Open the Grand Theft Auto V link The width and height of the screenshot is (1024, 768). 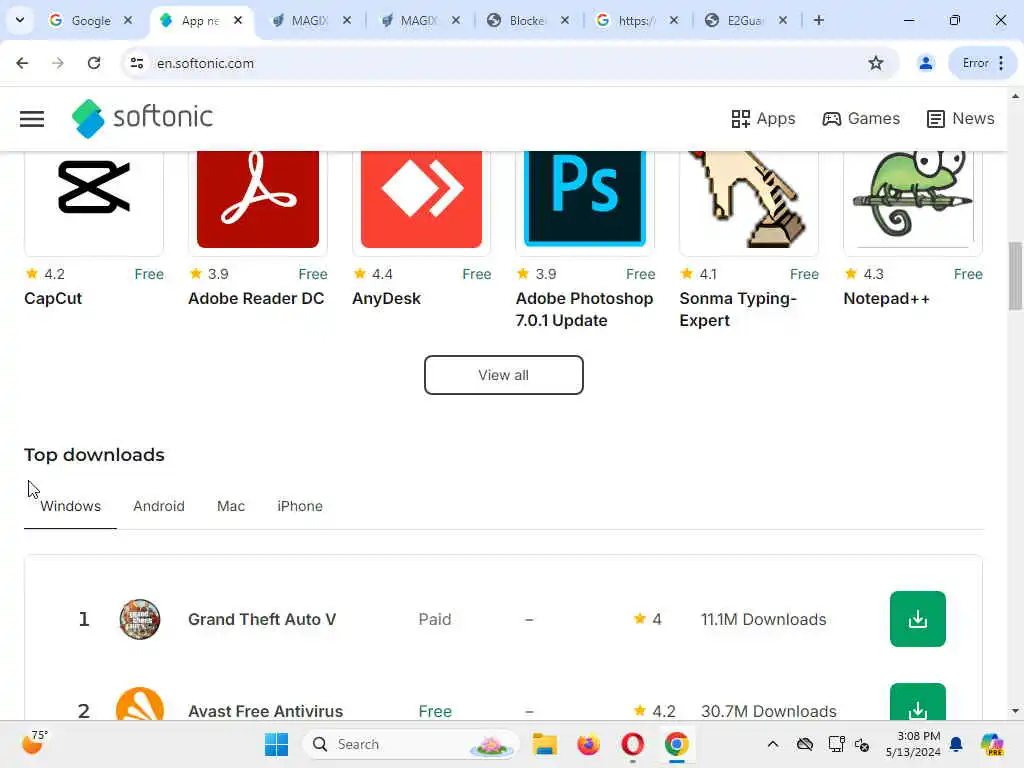[262, 619]
